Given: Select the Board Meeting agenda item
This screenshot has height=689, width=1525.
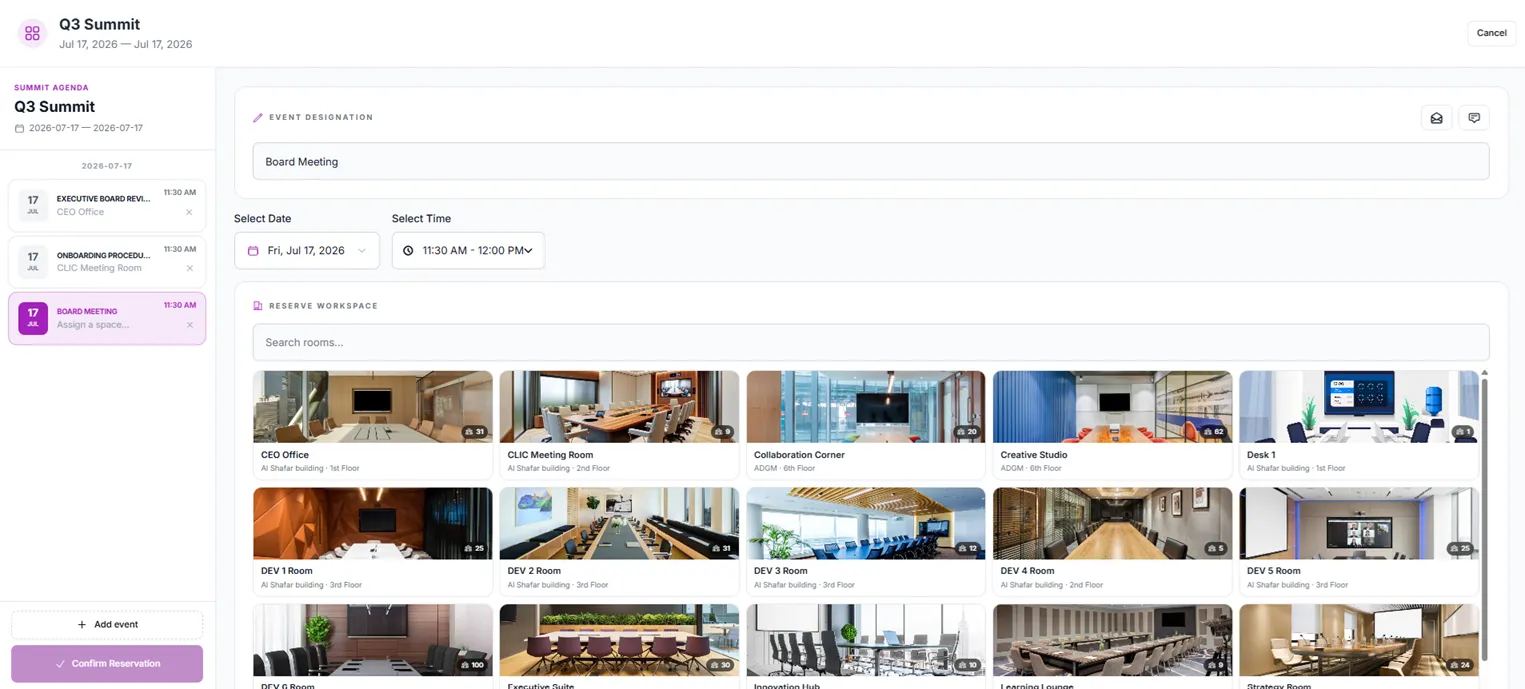Looking at the screenshot, I should click(x=107, y=318).
